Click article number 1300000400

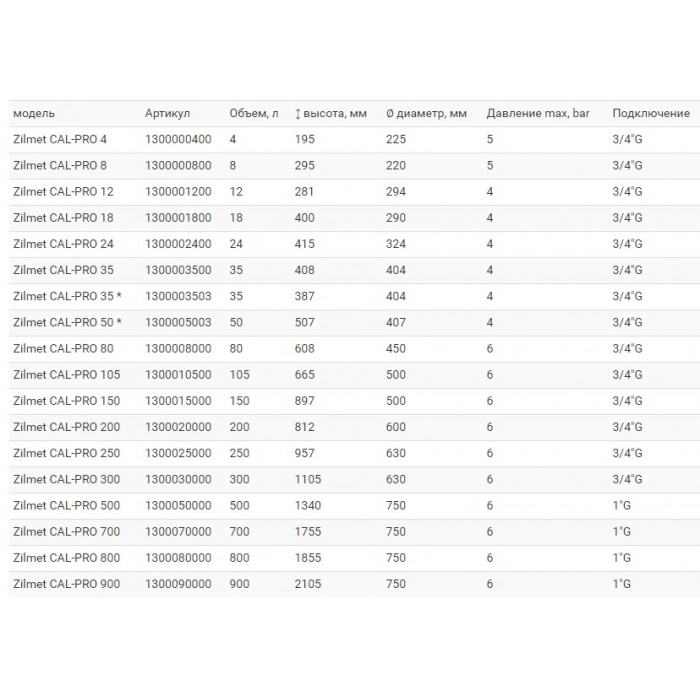point(178,139)
